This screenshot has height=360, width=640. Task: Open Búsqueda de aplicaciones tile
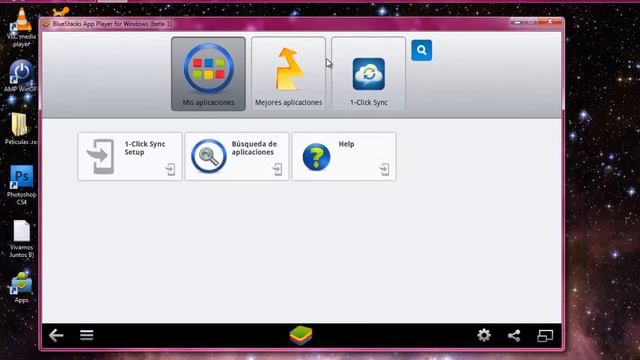[237, 156]
